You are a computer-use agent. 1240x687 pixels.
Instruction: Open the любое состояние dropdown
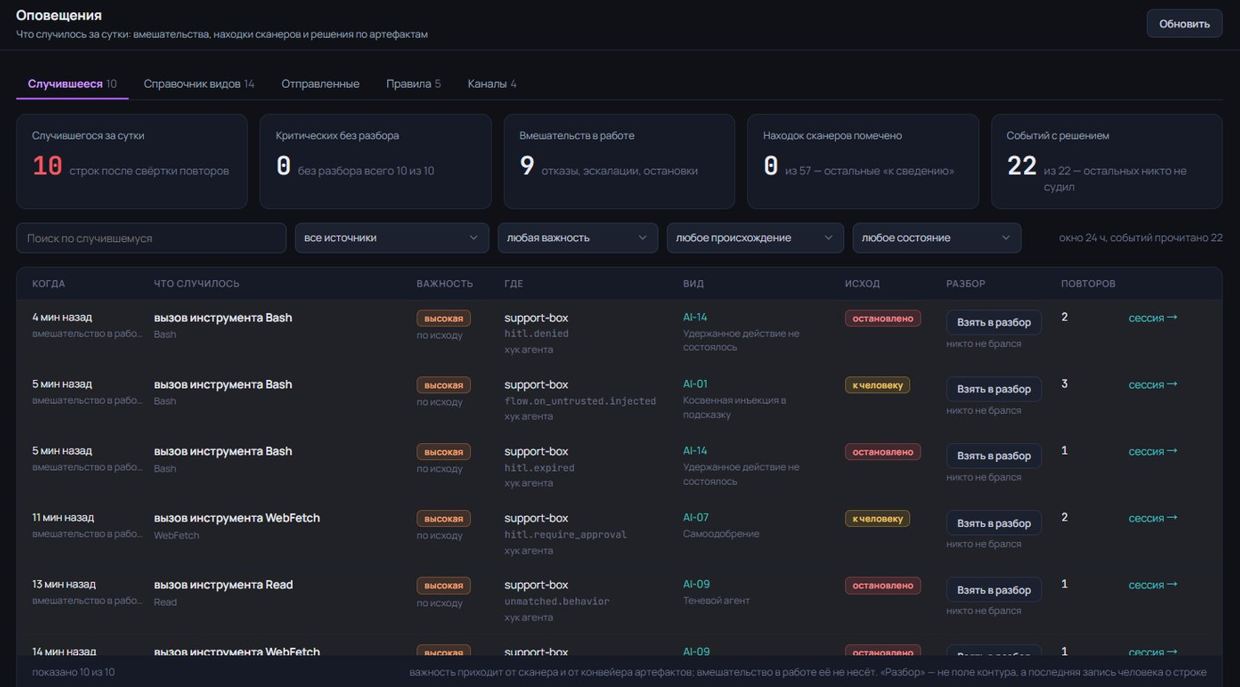pos(936,238)
